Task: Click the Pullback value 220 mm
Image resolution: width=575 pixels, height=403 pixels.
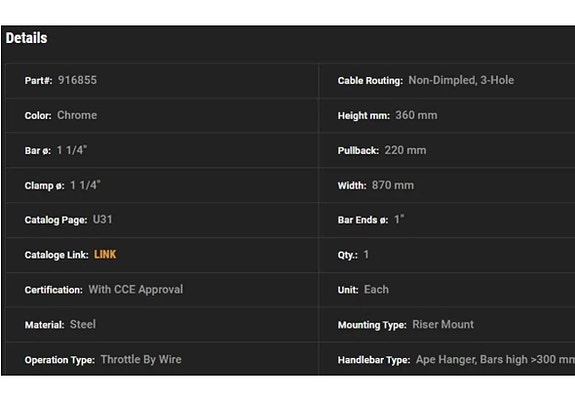Action: coord(405,150)
